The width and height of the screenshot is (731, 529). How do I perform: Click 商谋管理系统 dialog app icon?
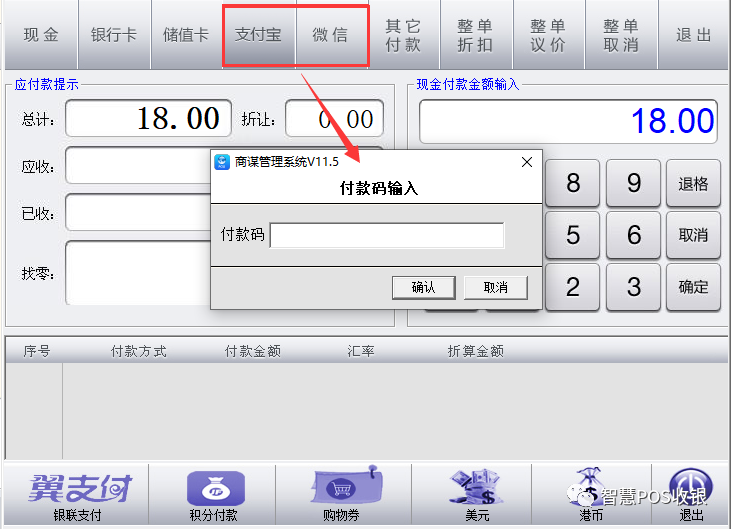pyautogui.click(x=222, y=162)
